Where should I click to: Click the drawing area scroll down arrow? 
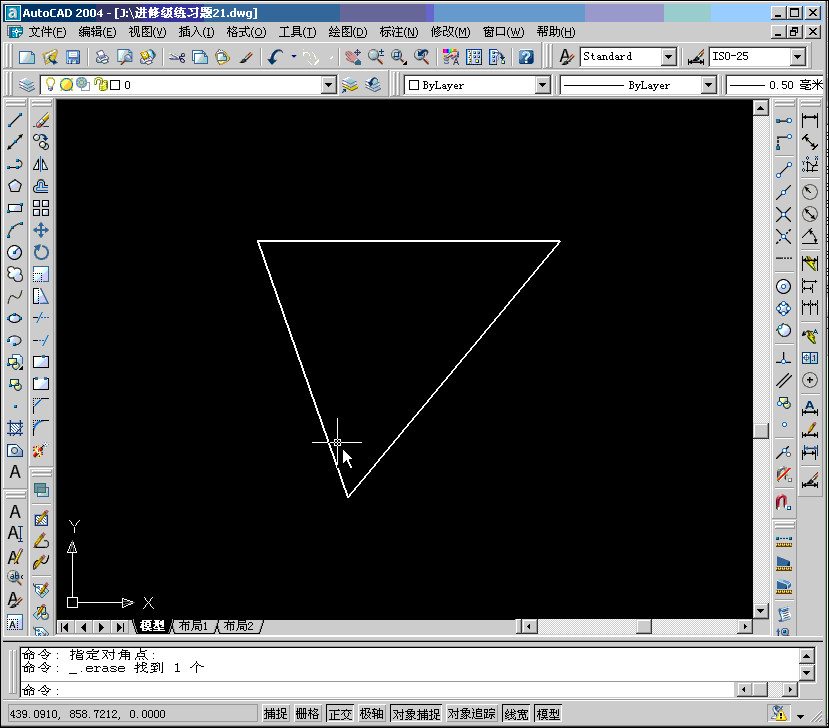click(760, 611)
